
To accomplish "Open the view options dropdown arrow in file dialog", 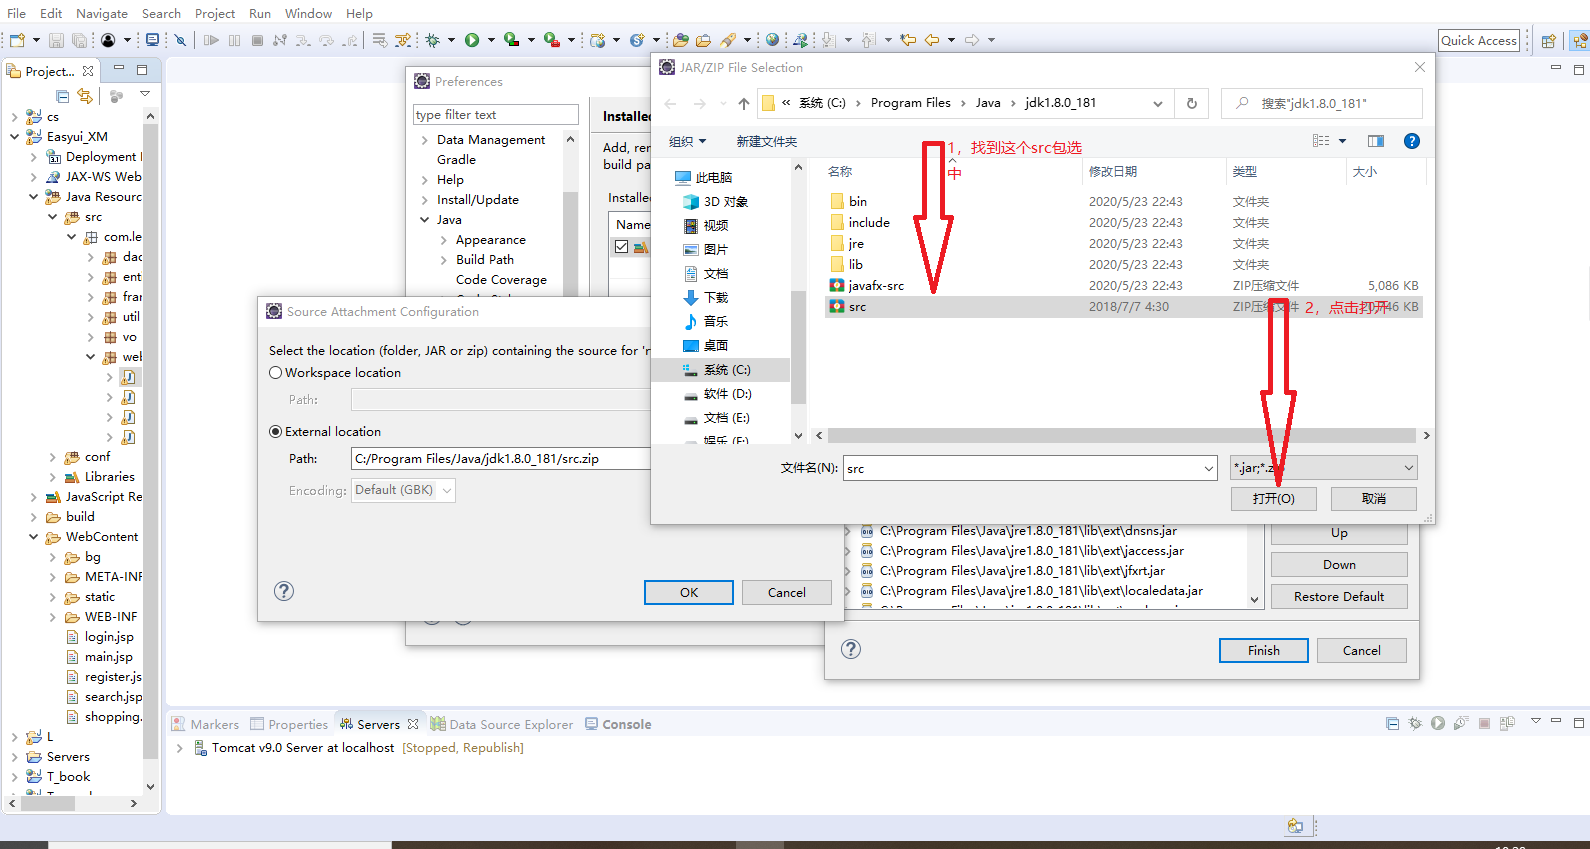I will [1342, 141].
